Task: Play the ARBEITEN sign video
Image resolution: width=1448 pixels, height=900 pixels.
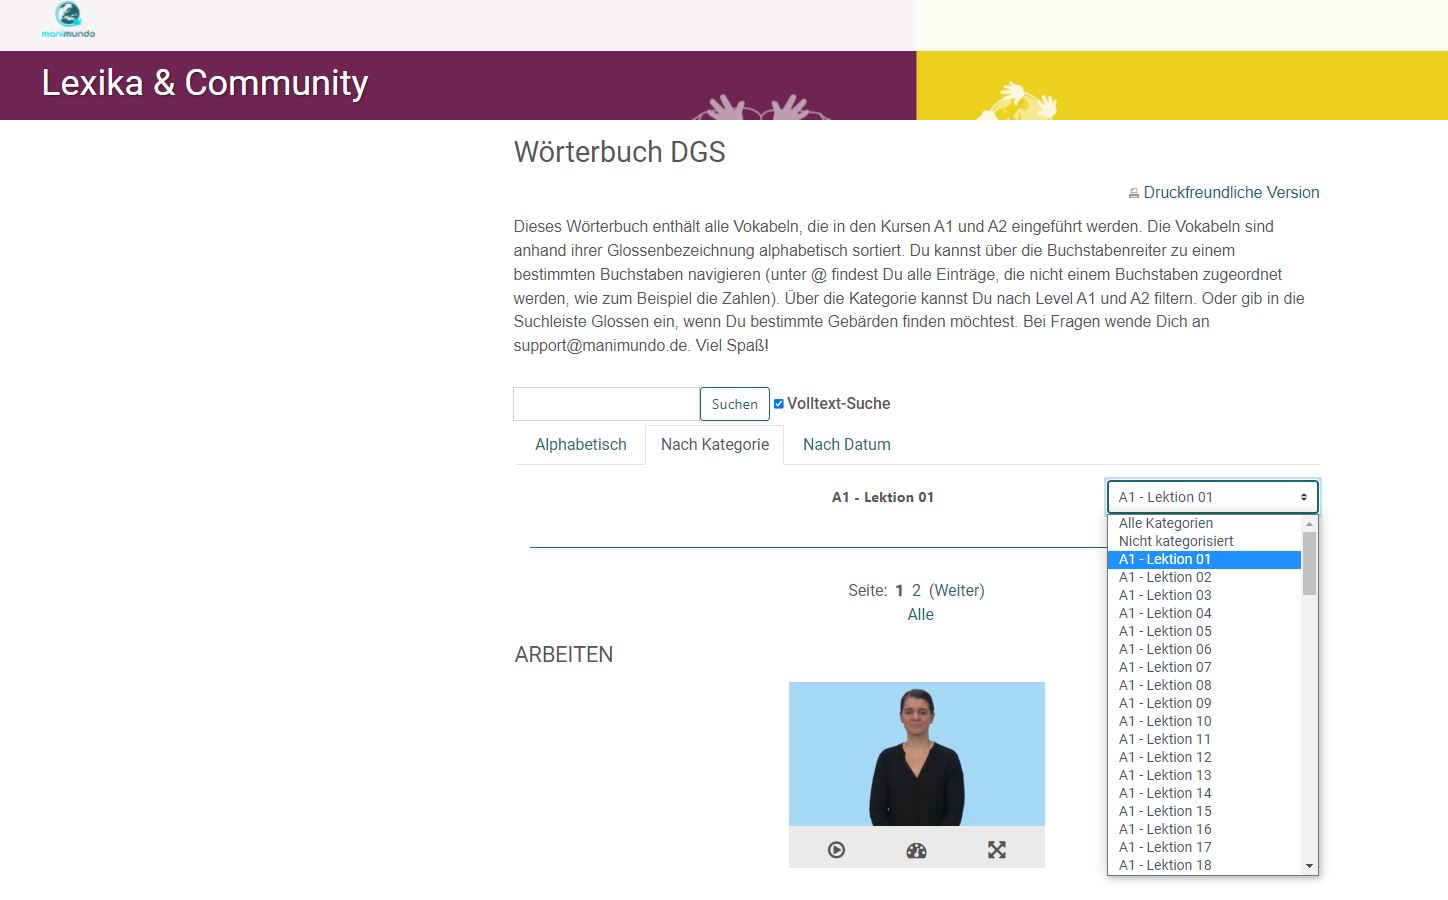Action: pyautogui.click(x=837, y=850)
